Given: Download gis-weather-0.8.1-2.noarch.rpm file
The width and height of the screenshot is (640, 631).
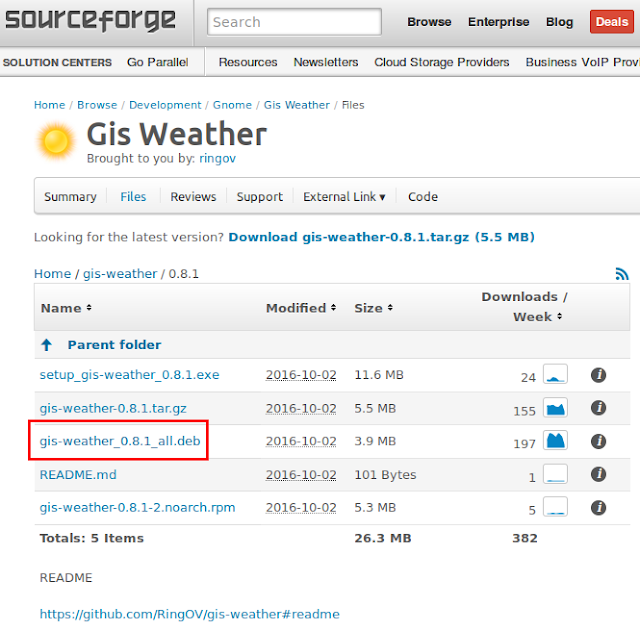Looking at the screenshot, I should click(x=137, y=508).
